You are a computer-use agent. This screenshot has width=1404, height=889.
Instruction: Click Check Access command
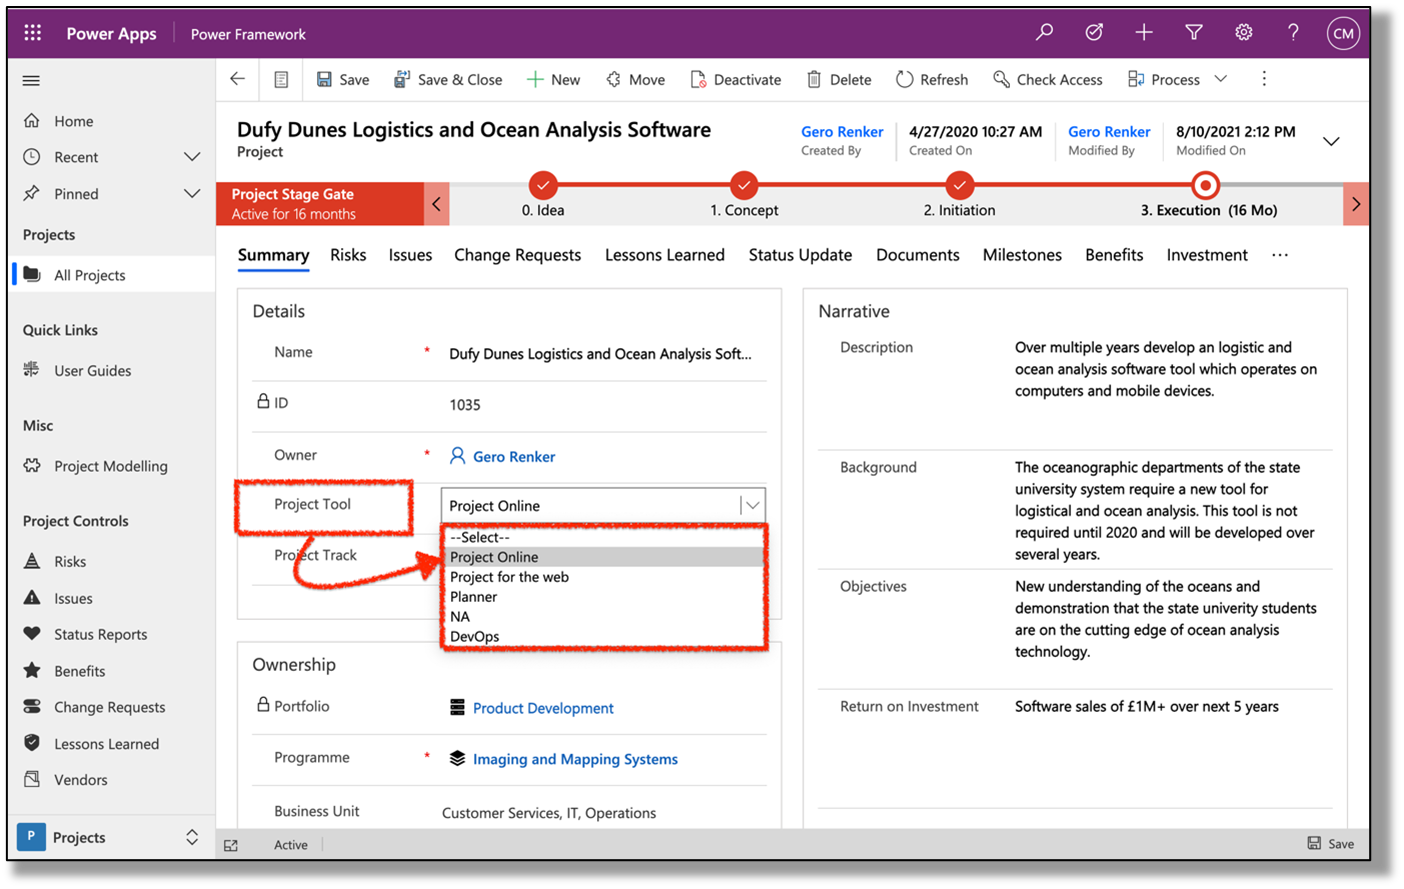[x=1047, y=79]
